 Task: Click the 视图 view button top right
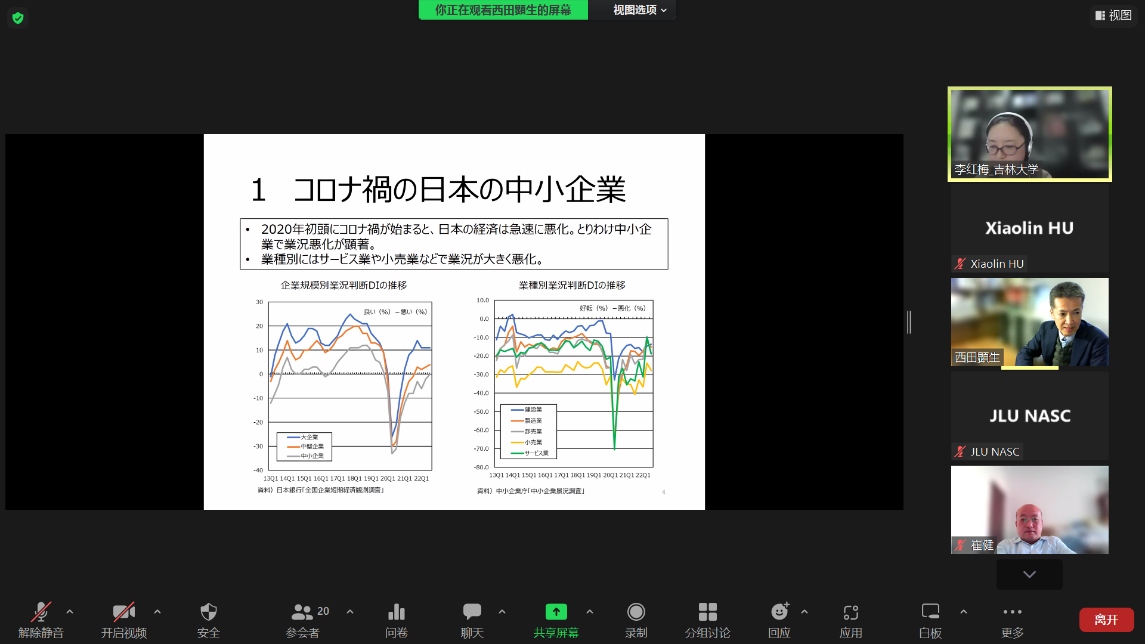[1113, 15]
